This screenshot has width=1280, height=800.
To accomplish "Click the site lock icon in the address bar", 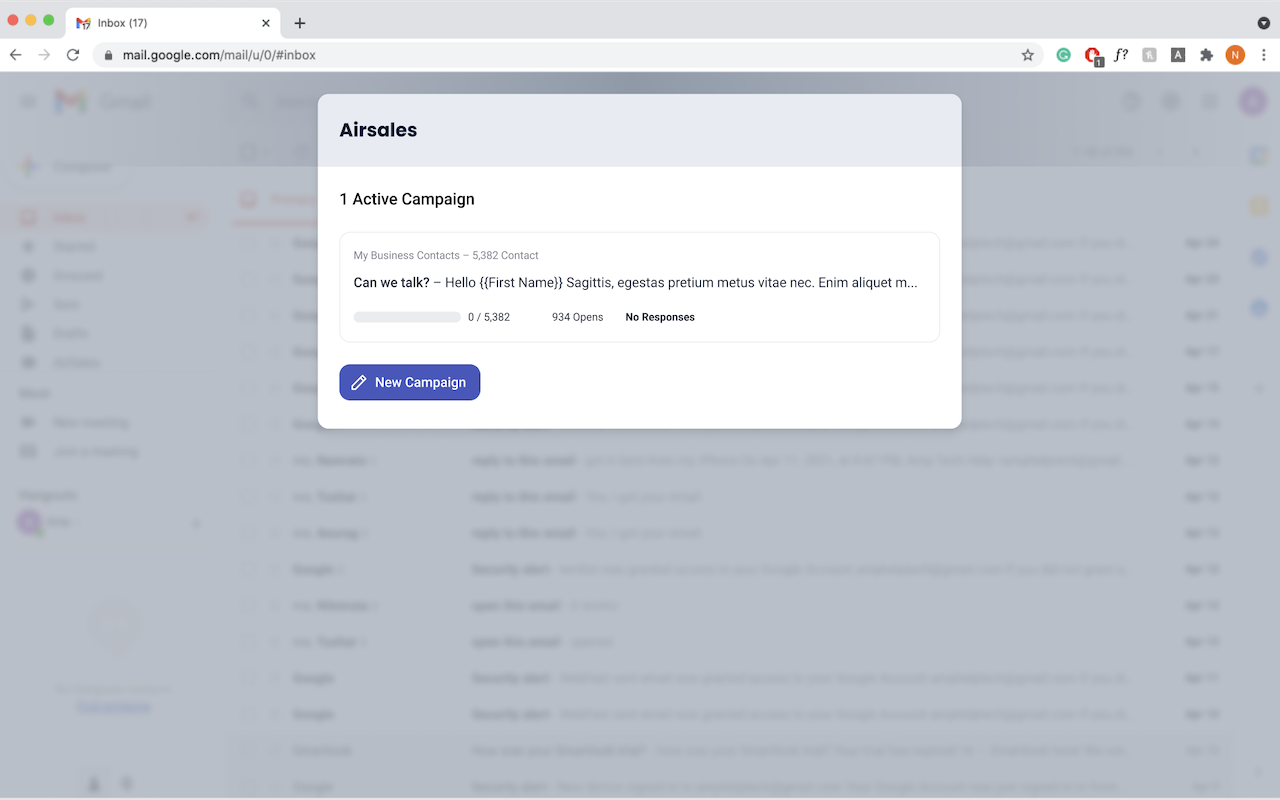I will [x=108, y=55].
